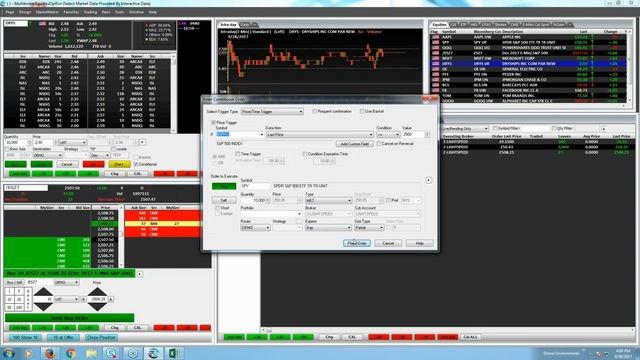Check the Request confirmation checkbox
Screen dimensions: 640x360
click(x=315, y=111)
